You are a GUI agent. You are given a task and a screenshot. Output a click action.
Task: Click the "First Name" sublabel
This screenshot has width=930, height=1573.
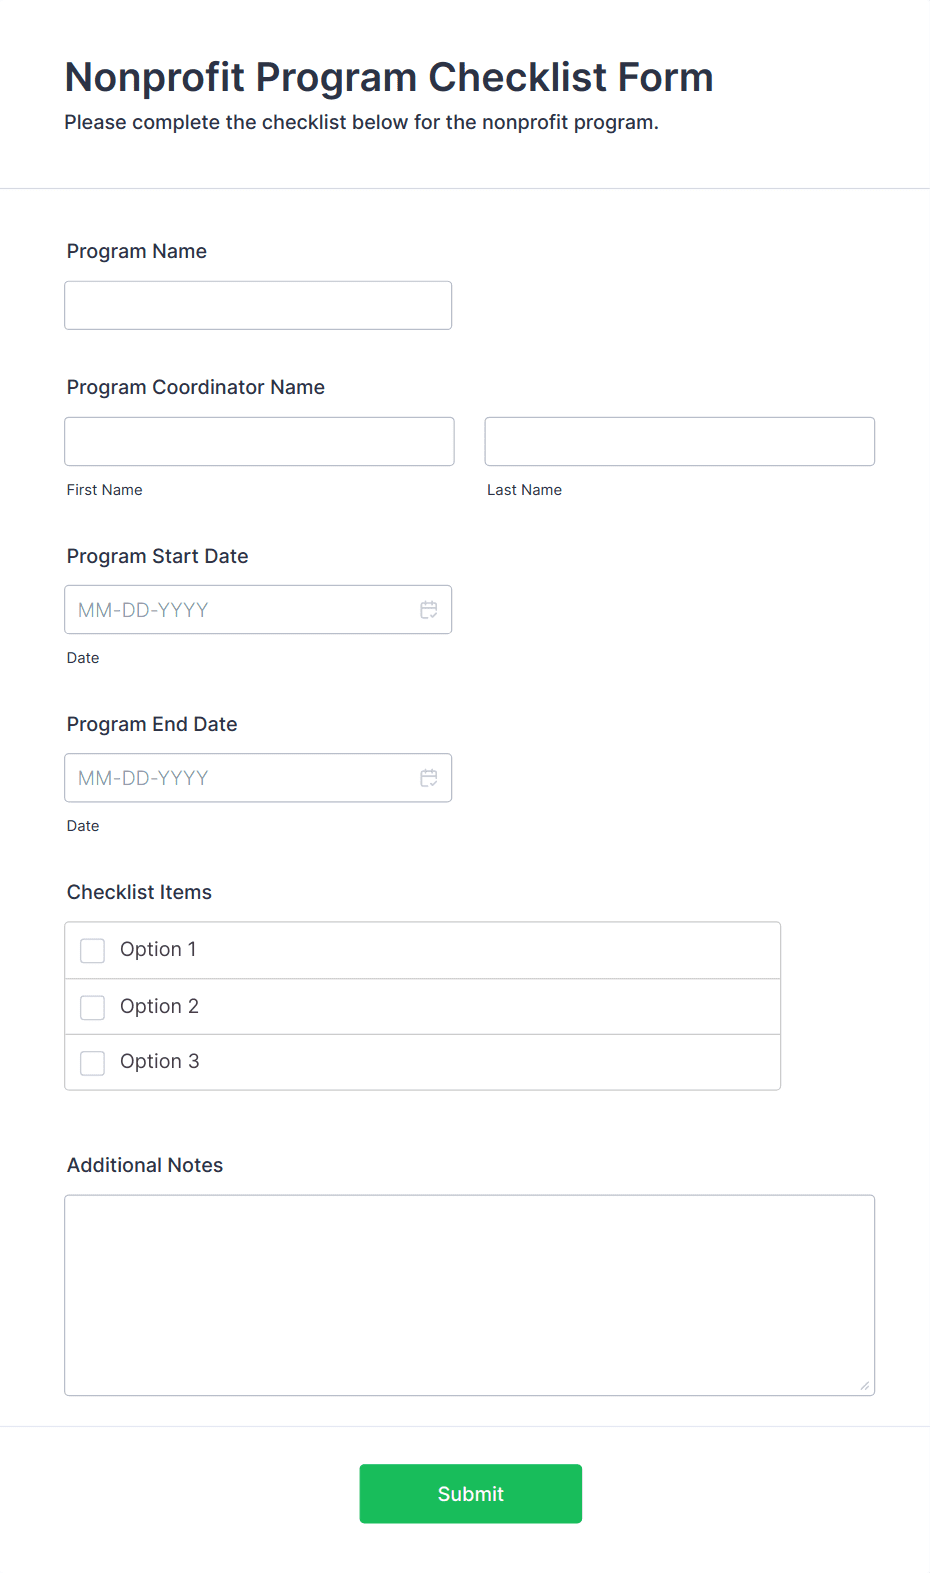tap(105, 490)
